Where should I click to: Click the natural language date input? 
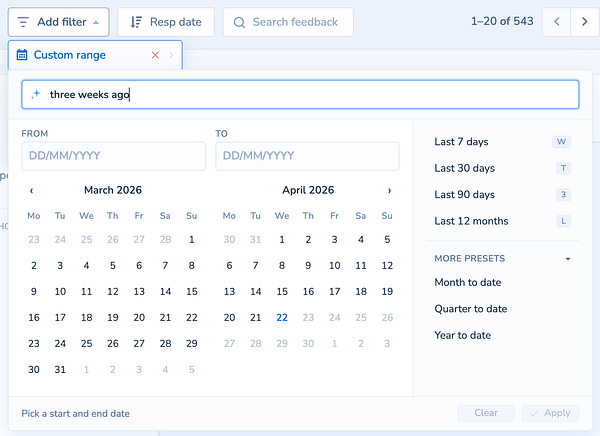(300, 95)
